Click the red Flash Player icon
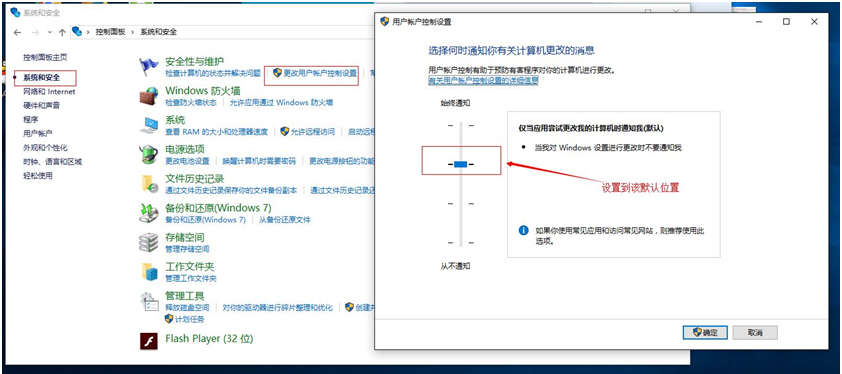Image resolution: width=842 pixels, height=374 pixels. click(149, 341)
